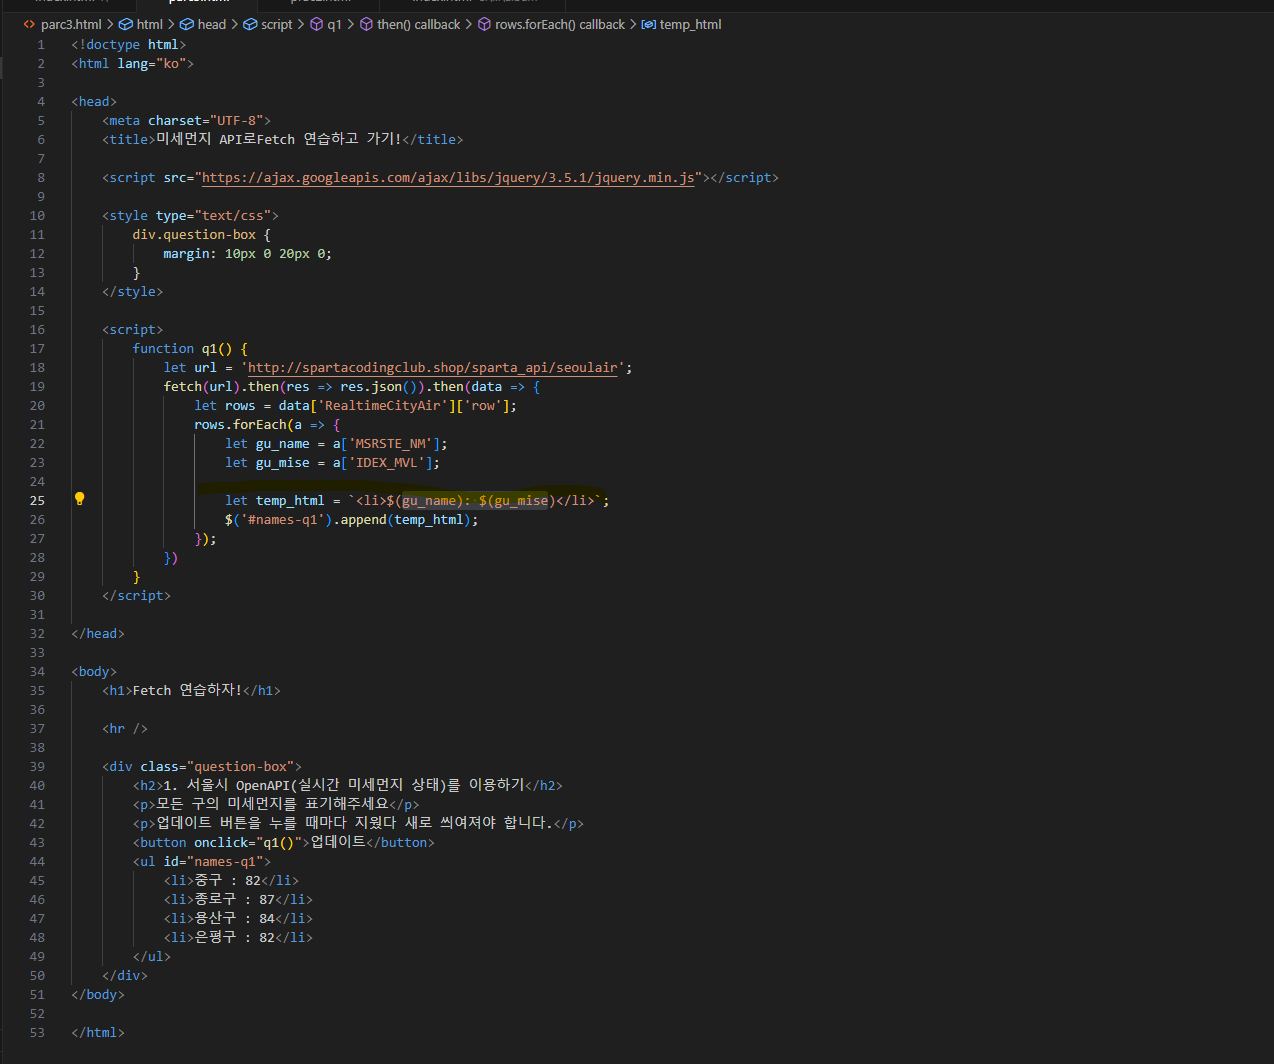This screenshot has width=1274, height=1064.
Task: Click the <hr /> tag
Action: point(125,728)
